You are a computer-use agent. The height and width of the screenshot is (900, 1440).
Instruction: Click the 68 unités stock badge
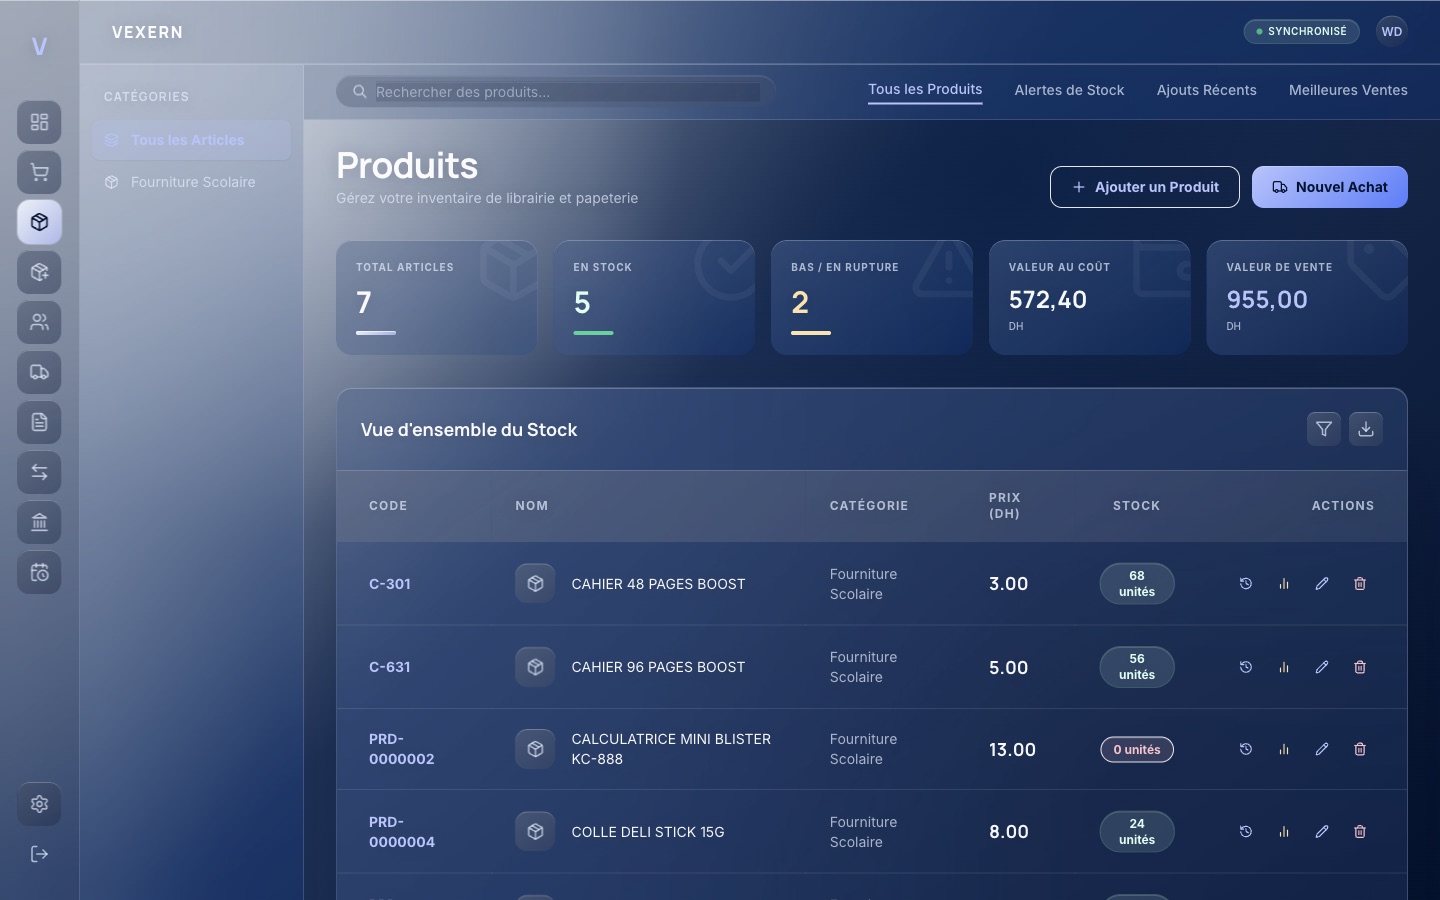1137,584
